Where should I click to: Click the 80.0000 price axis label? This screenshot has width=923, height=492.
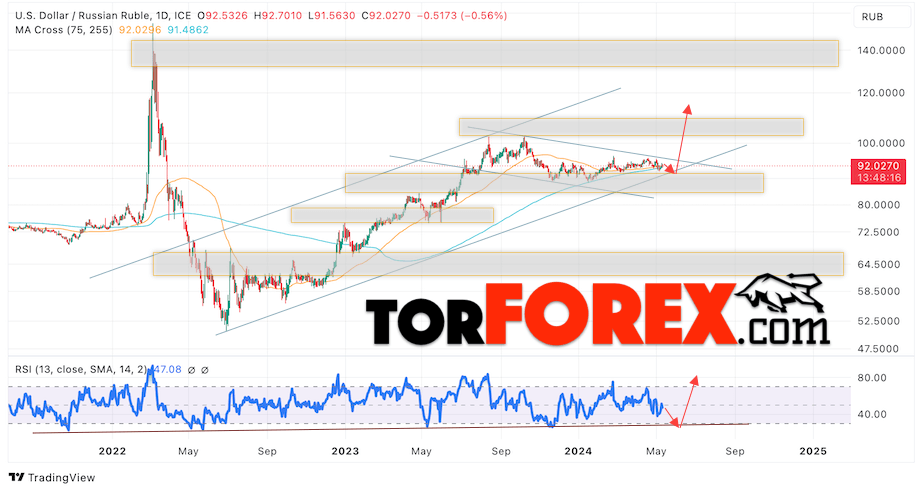(878, 205)
